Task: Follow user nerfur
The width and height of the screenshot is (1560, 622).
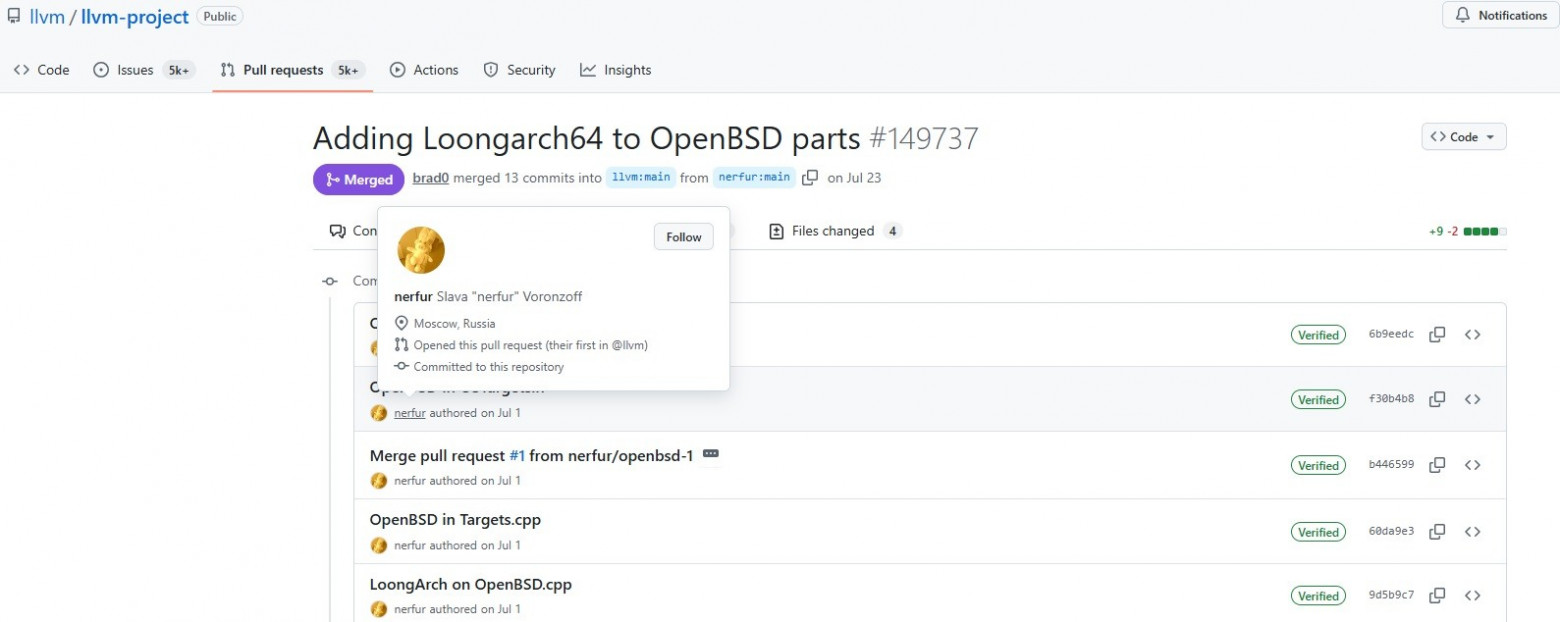Action: tap(683, 237)
